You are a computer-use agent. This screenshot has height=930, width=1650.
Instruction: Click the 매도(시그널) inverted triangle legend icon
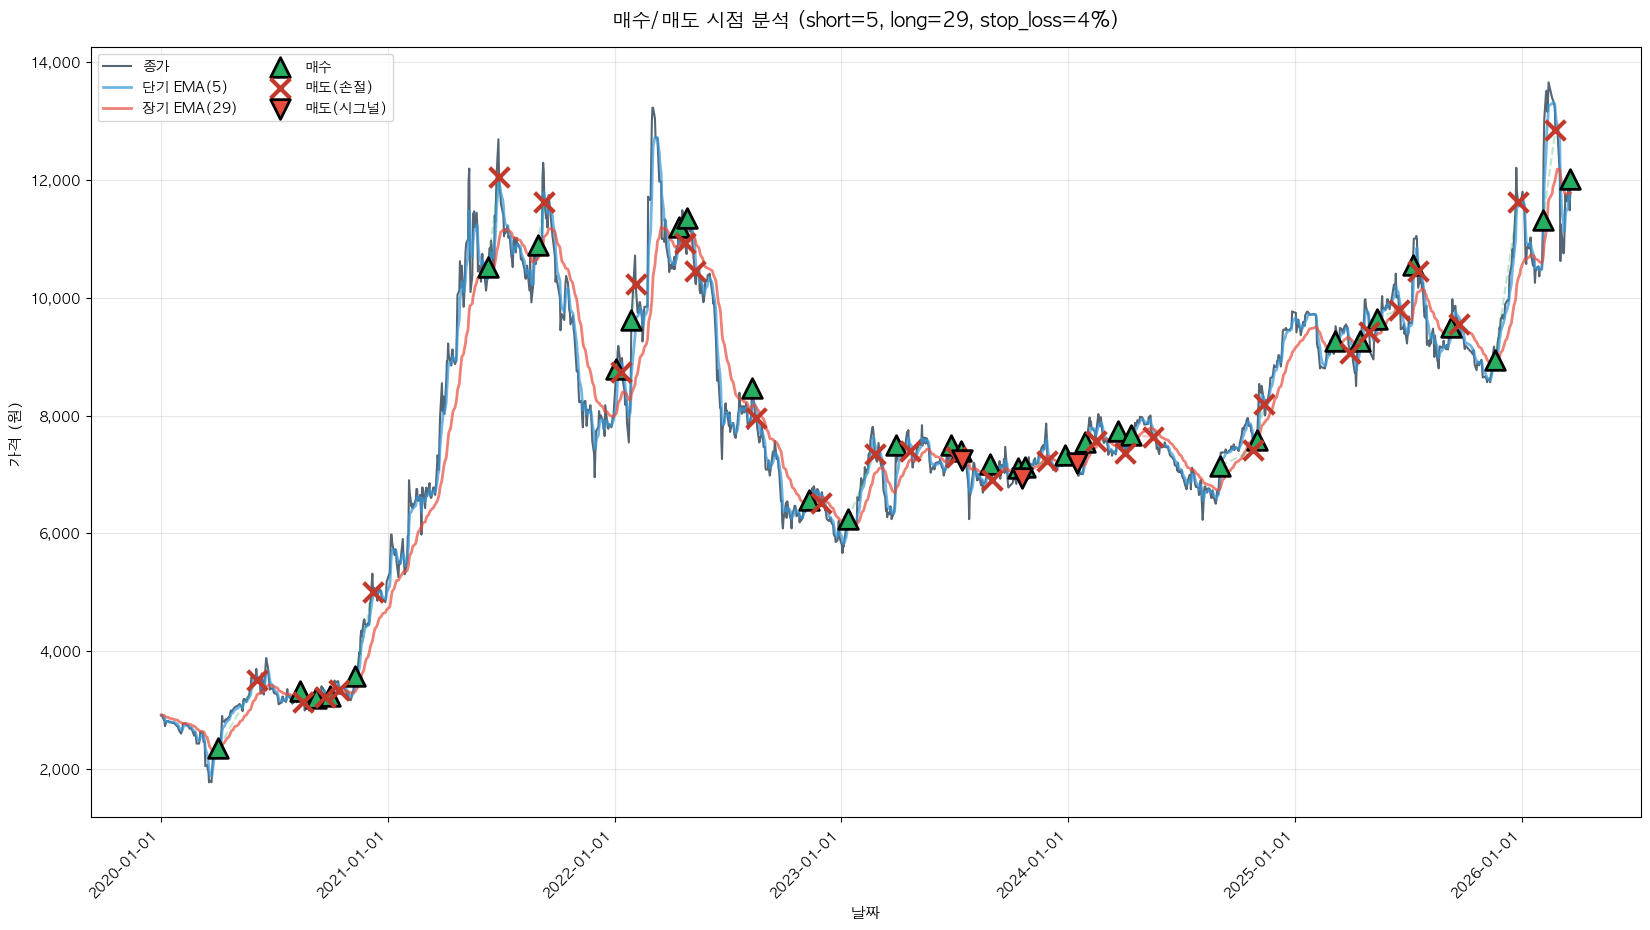coord(280,108)
